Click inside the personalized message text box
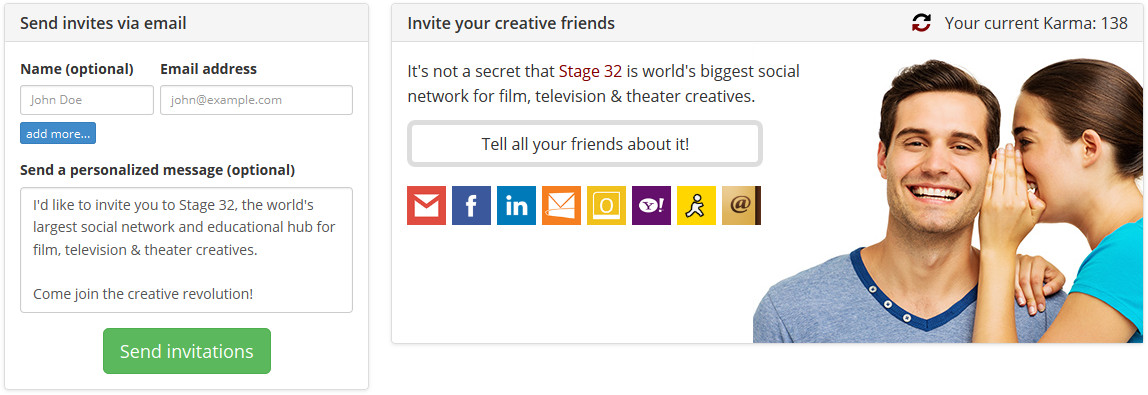Viewport: 1148px width, 395px height. tap(187, 250)
